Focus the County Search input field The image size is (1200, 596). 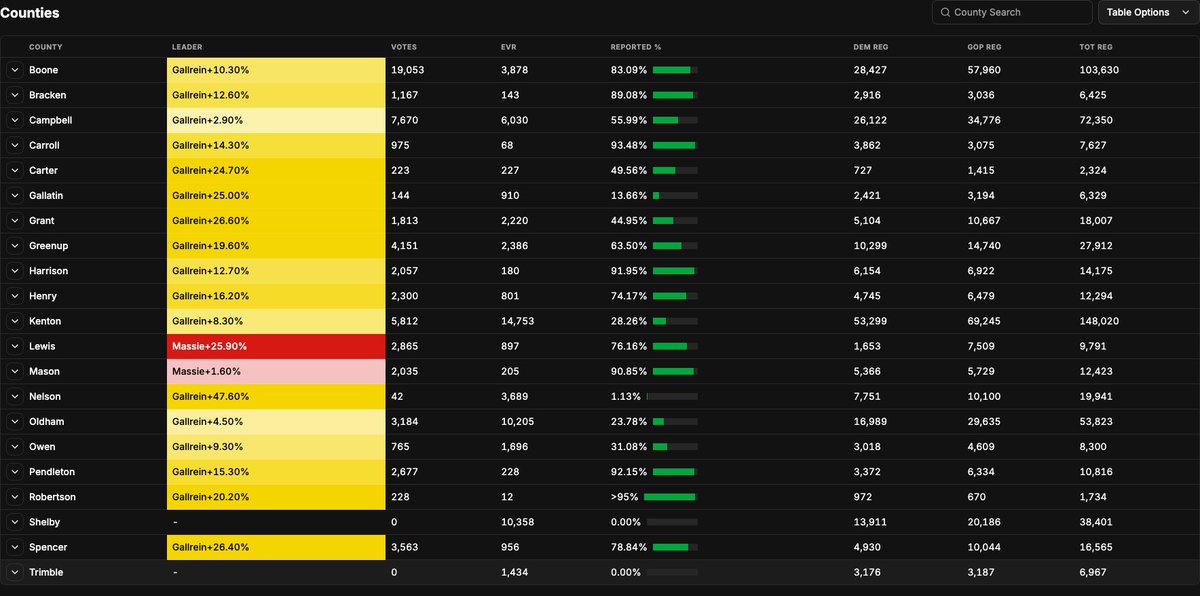pyautogui.click(x=1012, y=12)
